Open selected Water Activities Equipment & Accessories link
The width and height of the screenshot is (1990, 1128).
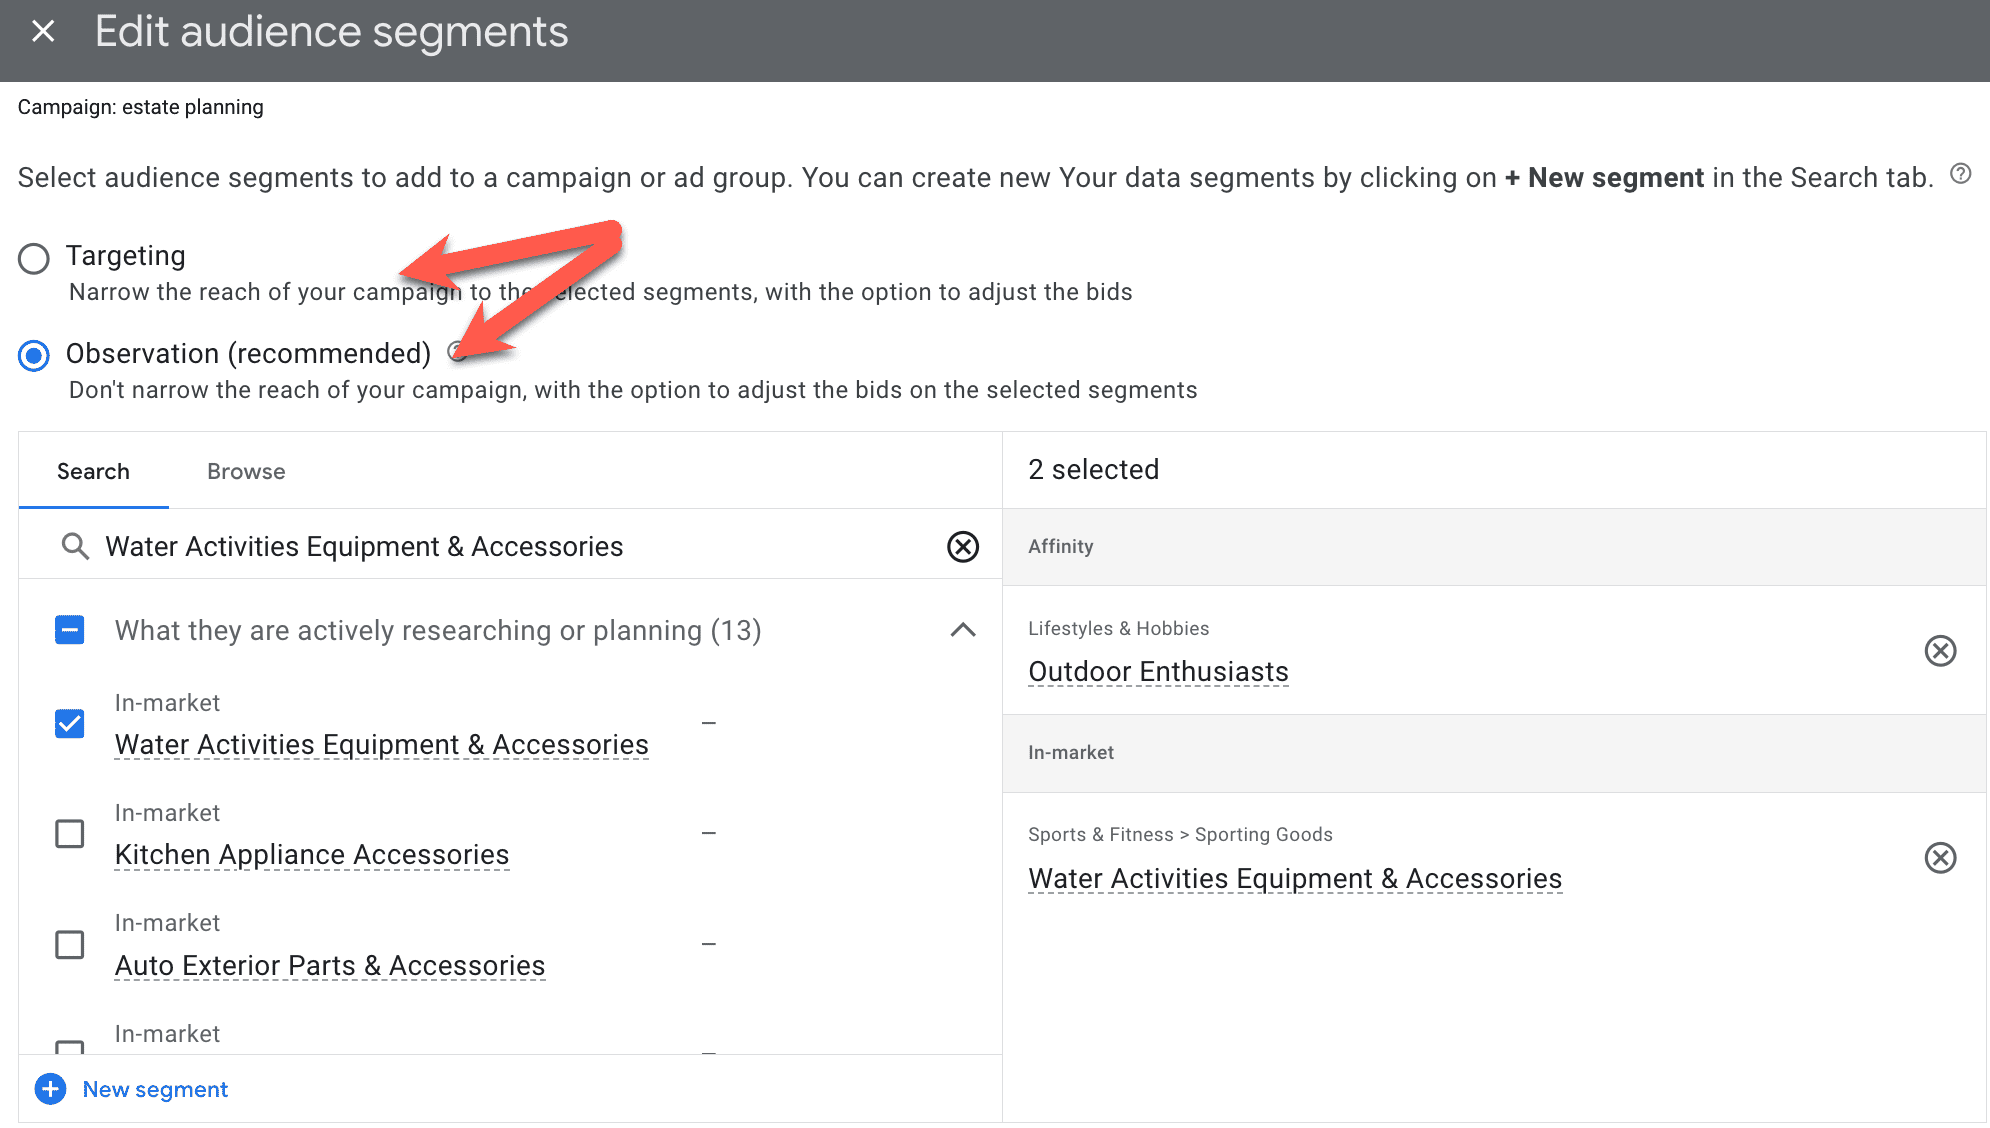point(1295,879)
